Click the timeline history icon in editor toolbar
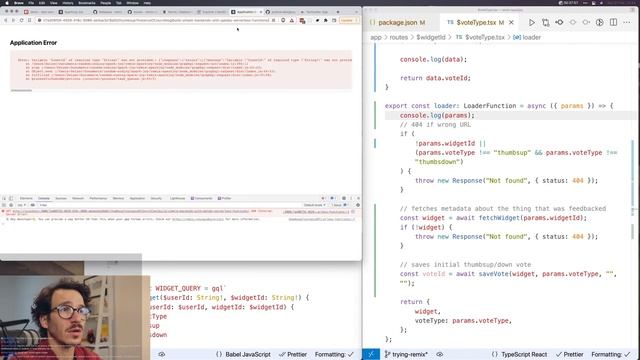 click(x=600, y=23)
